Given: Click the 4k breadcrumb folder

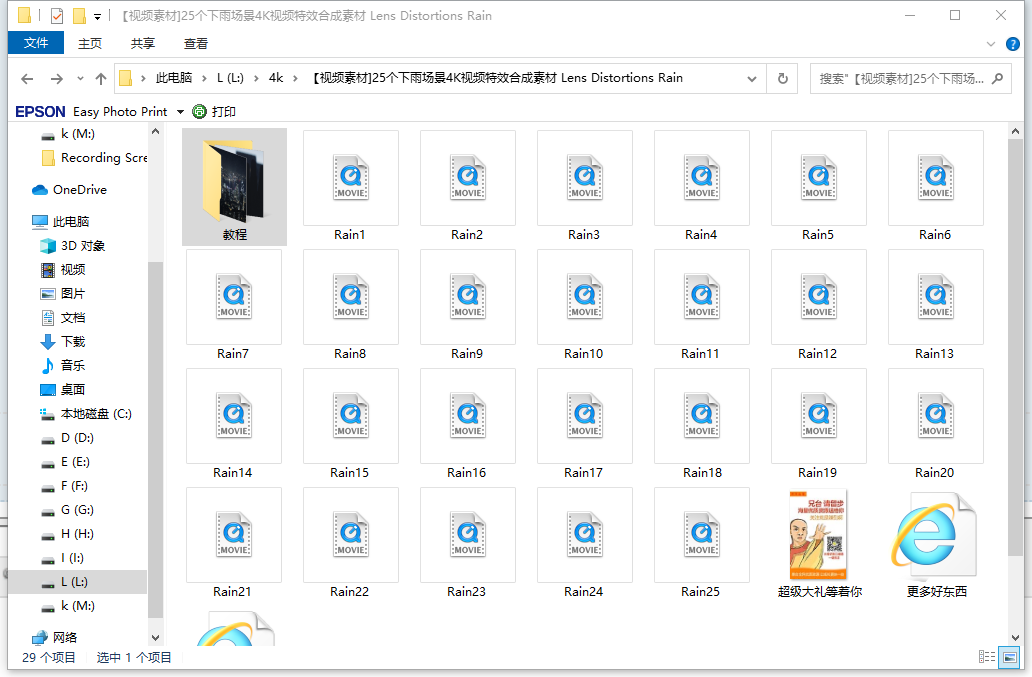Looking at the screenshot, I should tap(276, 78).
